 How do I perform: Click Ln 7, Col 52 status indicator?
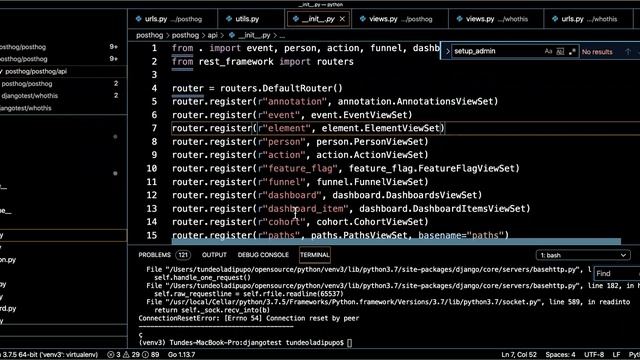pos(519,354)
